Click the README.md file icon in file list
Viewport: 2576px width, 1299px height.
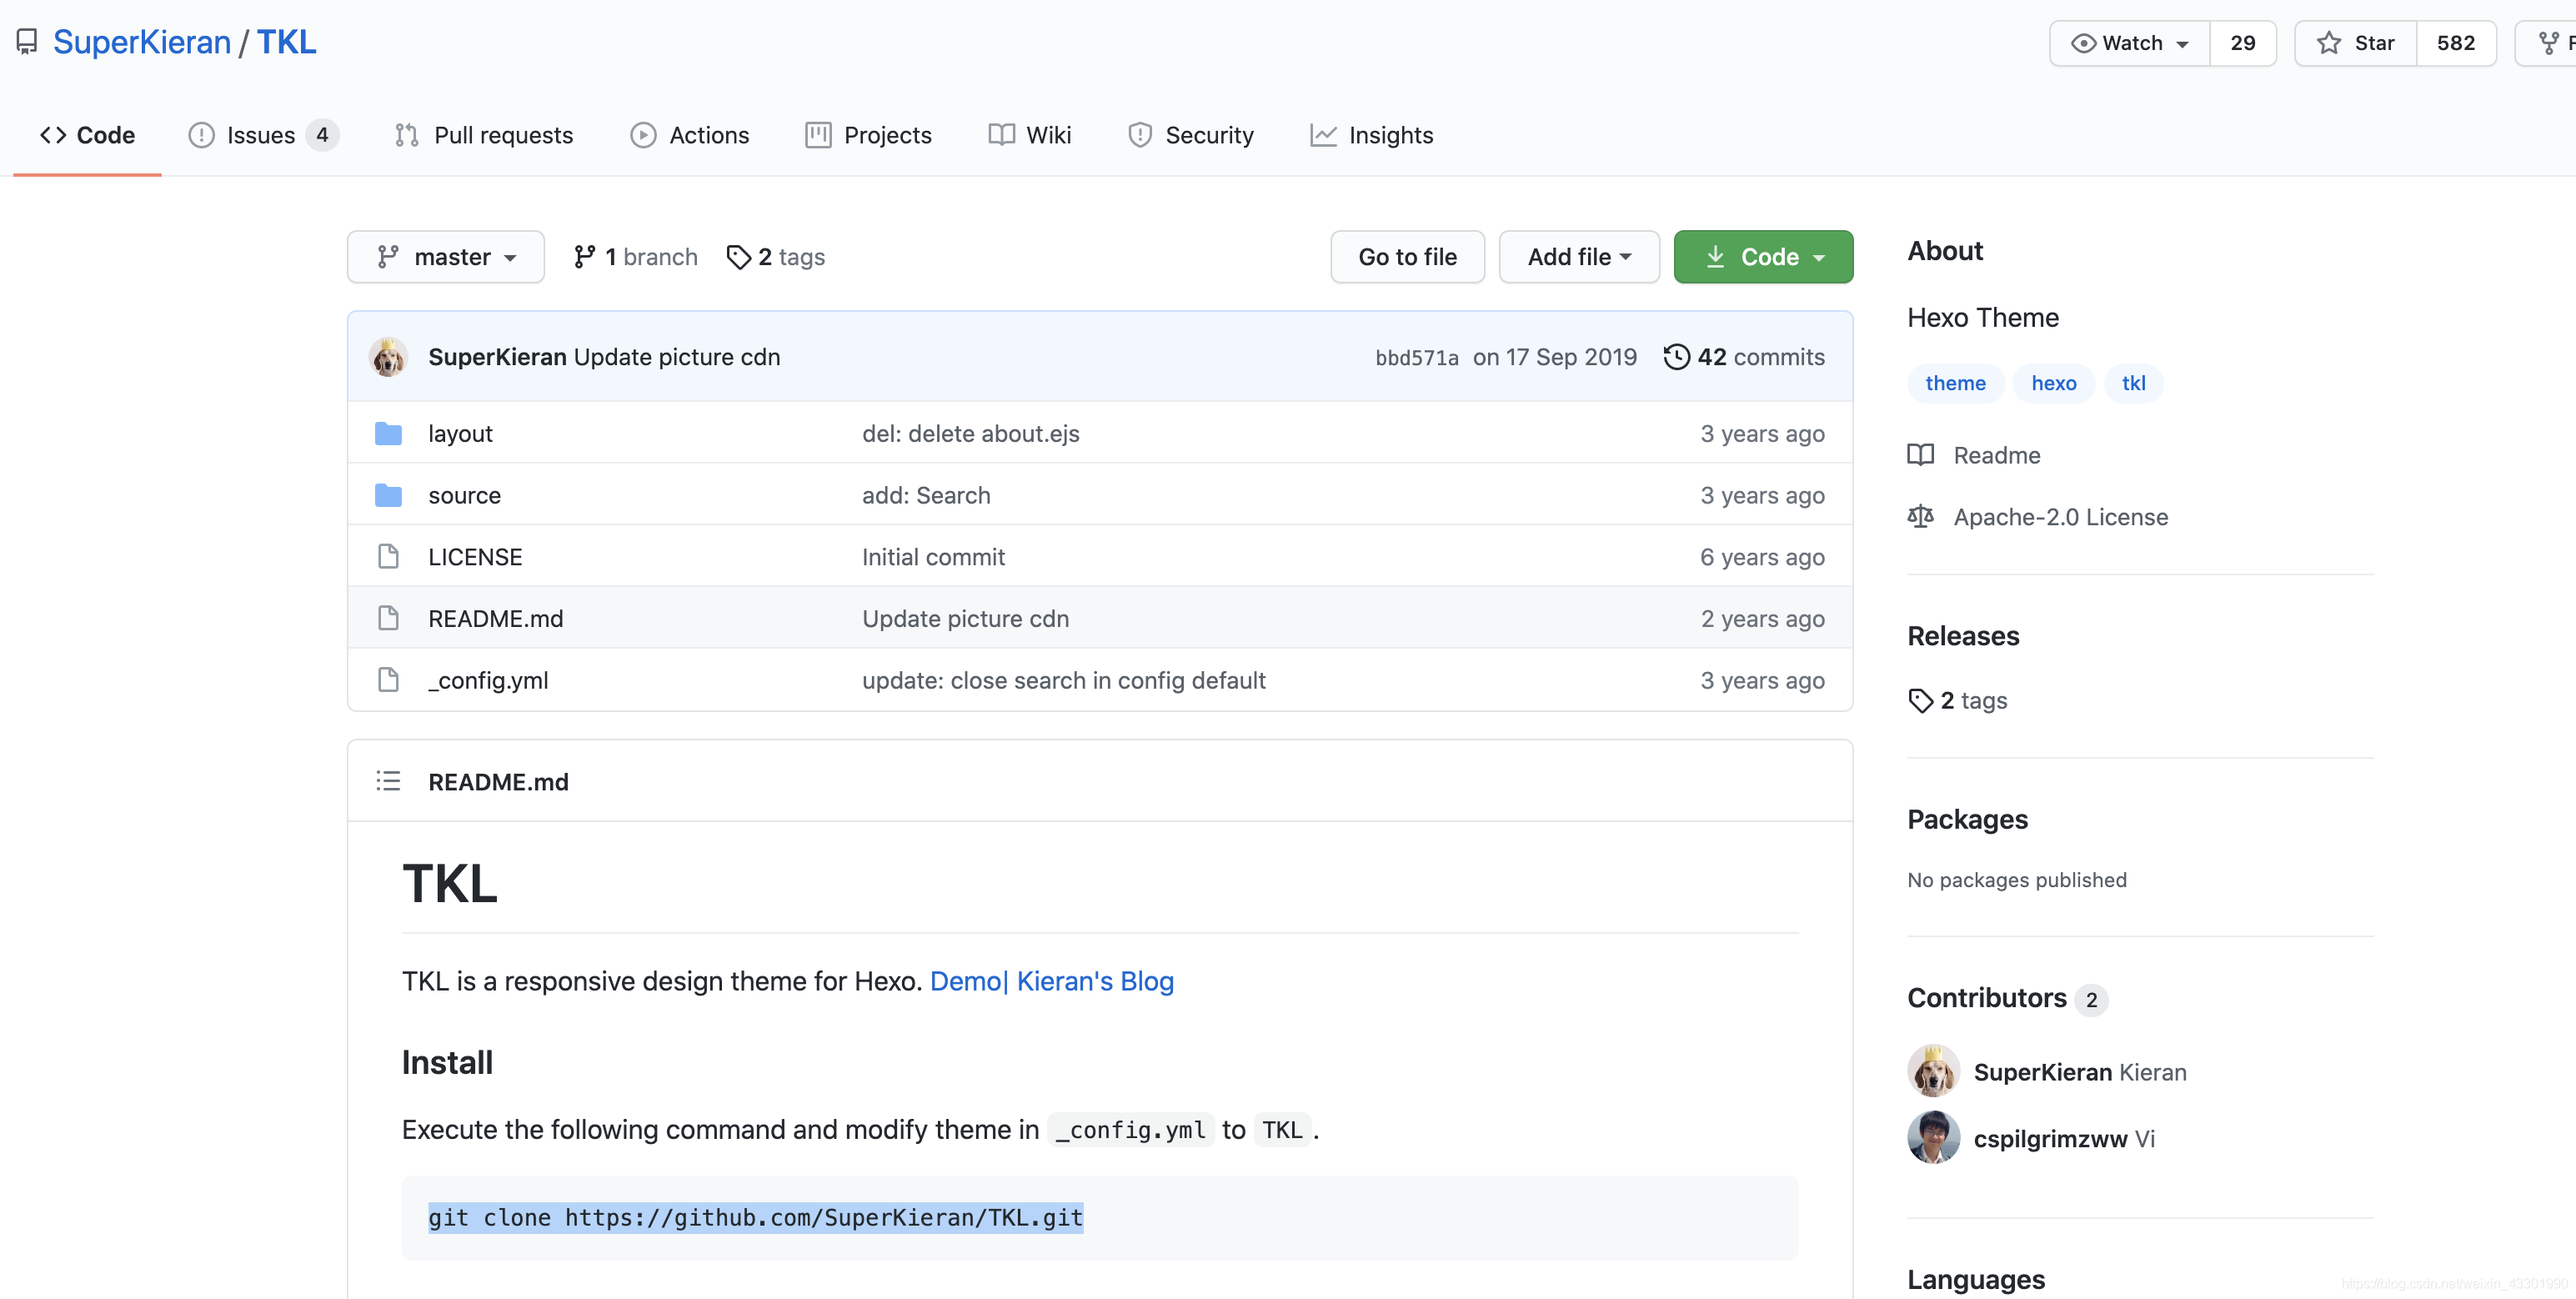(x=388, y=618)
